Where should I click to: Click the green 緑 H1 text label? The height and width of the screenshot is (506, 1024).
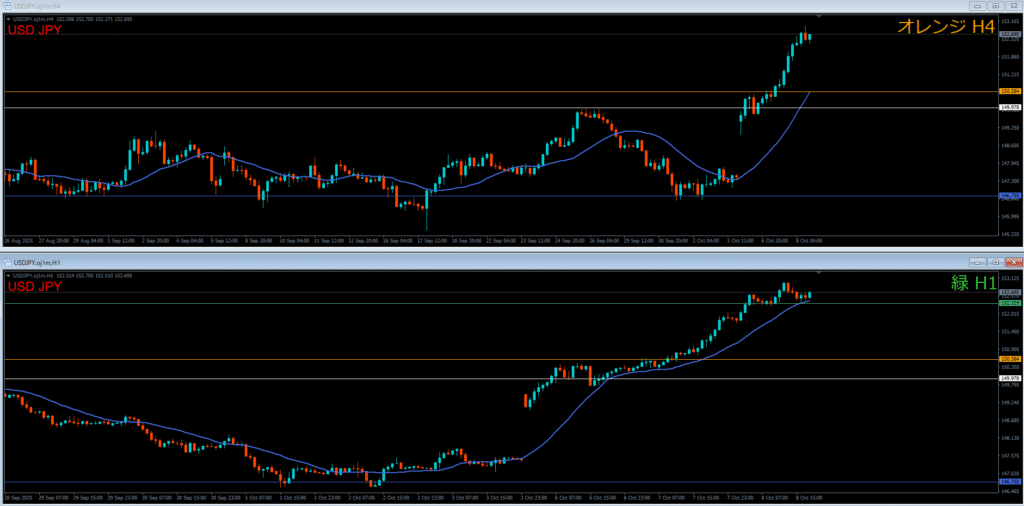pyautogui.click(x=972, y=284)
